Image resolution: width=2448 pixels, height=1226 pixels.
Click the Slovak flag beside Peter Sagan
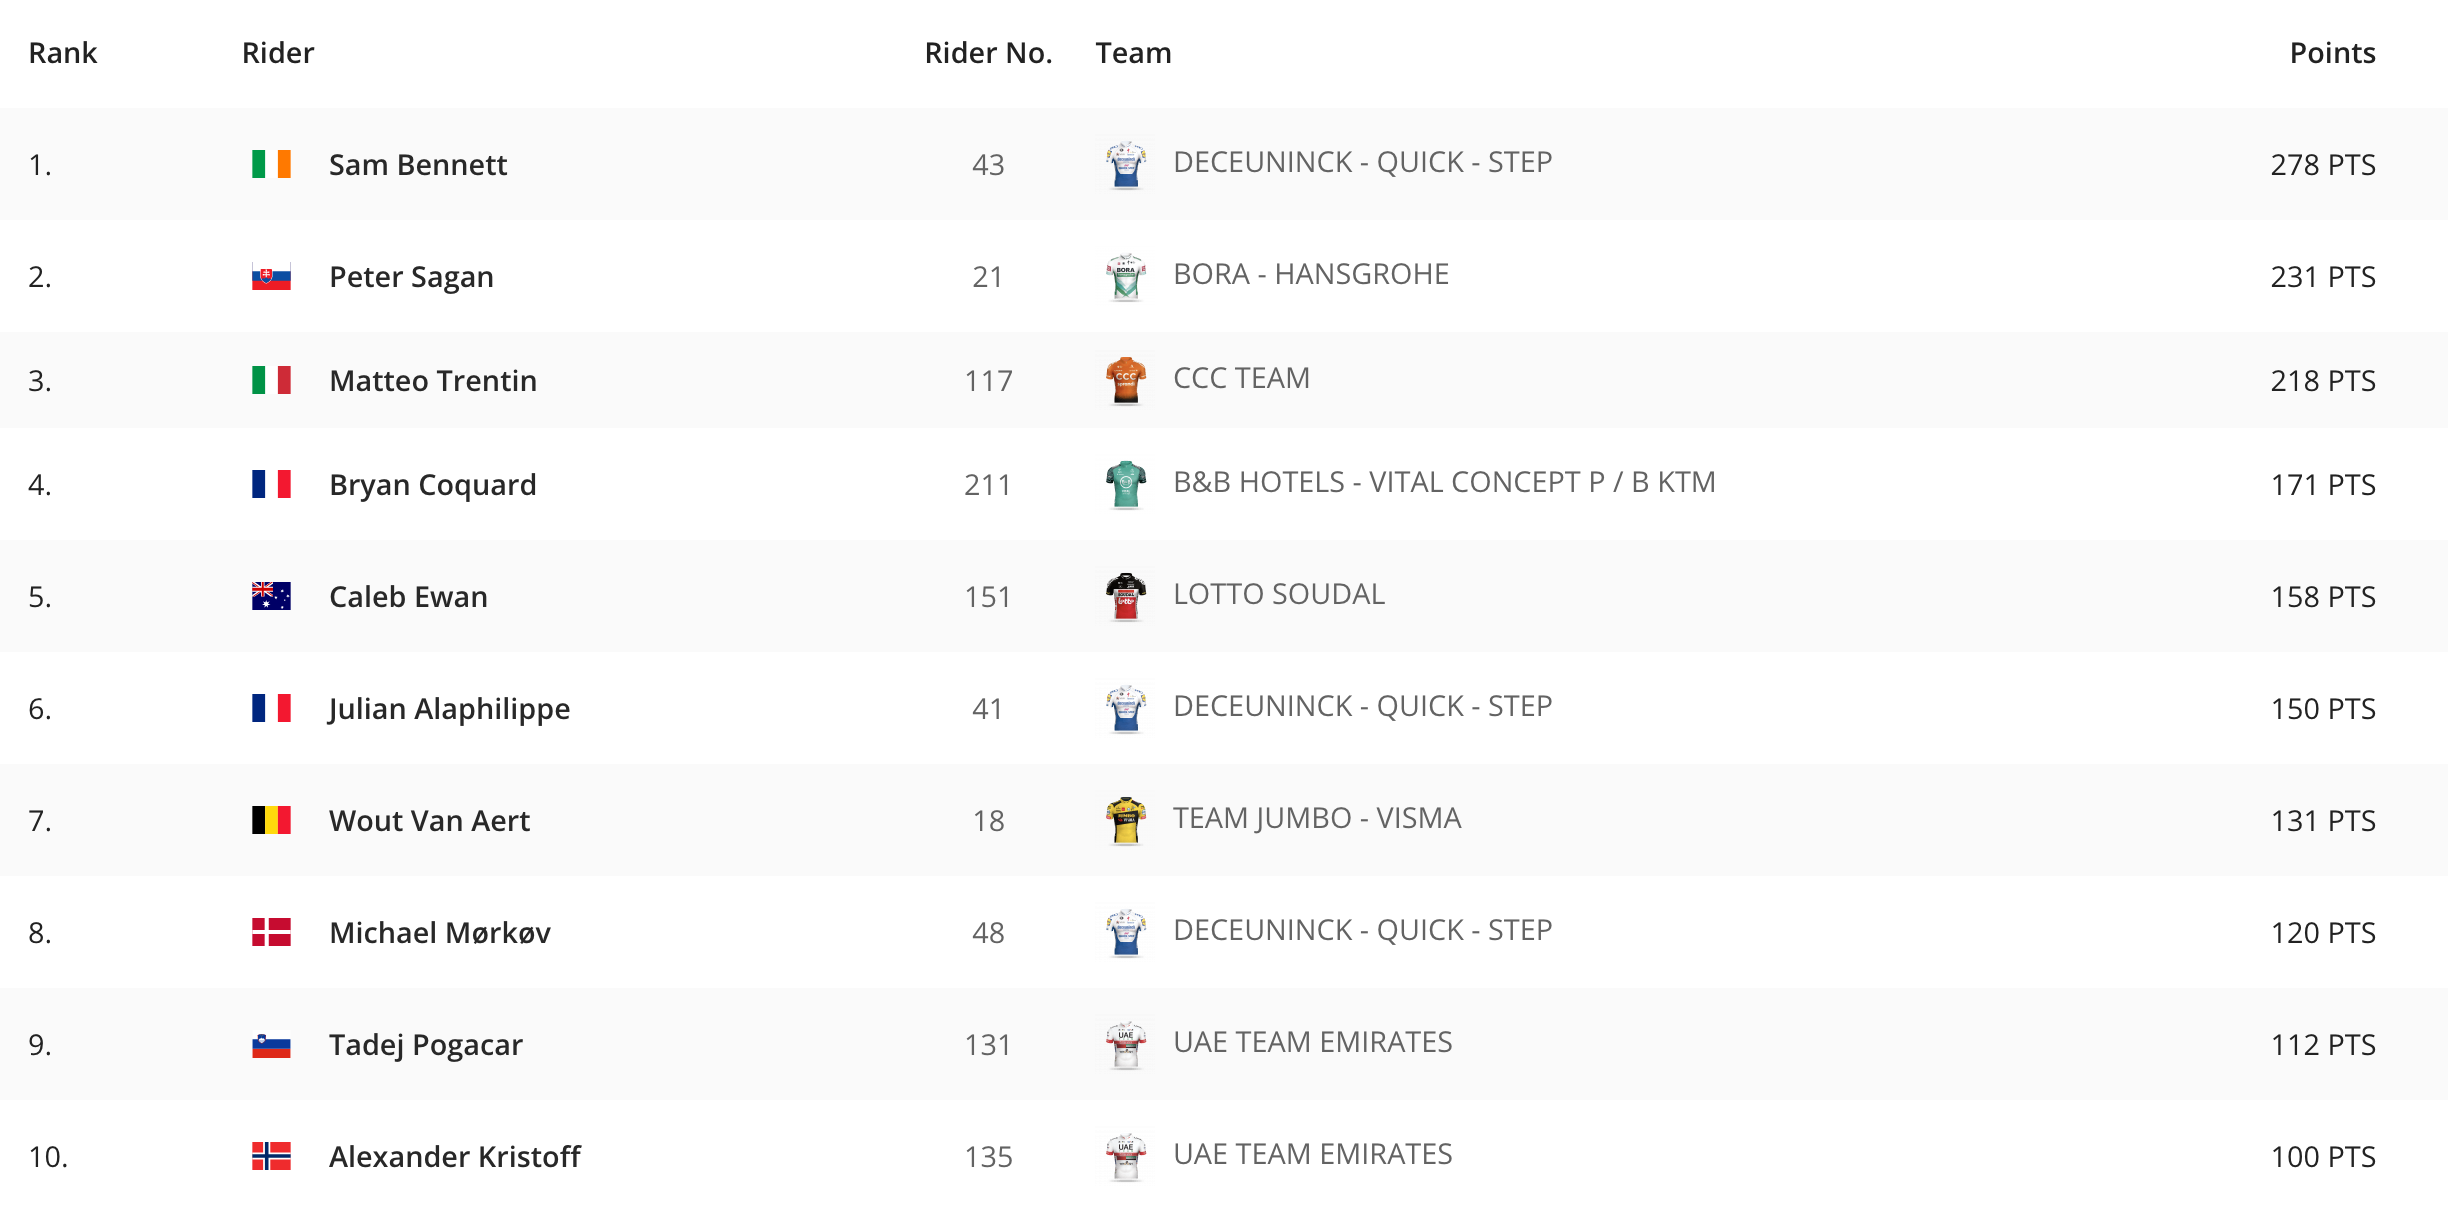pyautogui.click(x=271, y=276)
